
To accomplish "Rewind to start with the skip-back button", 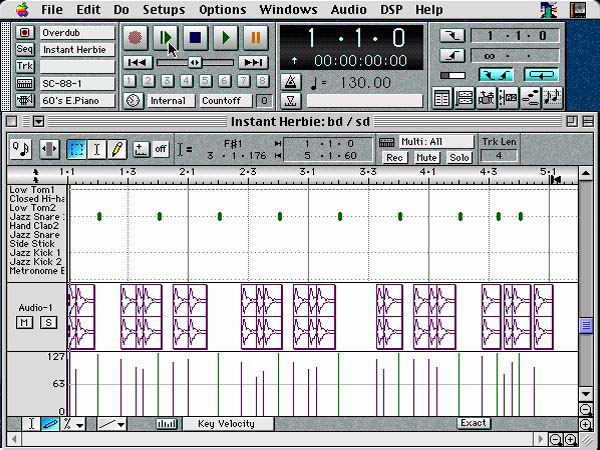I will point(137,62).
